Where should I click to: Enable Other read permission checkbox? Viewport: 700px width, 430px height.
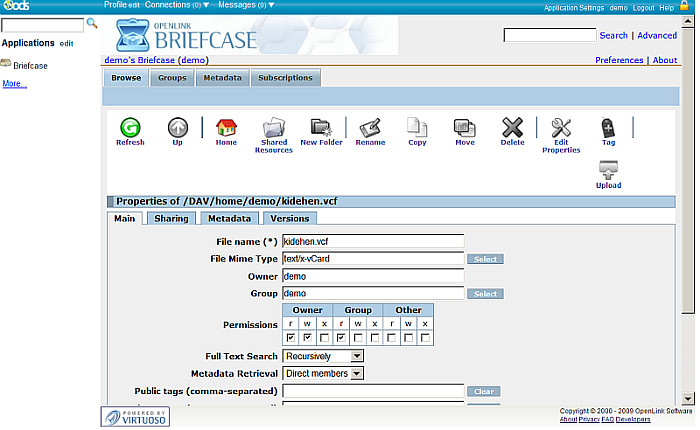pyautogui.click(x=392, y=339)
